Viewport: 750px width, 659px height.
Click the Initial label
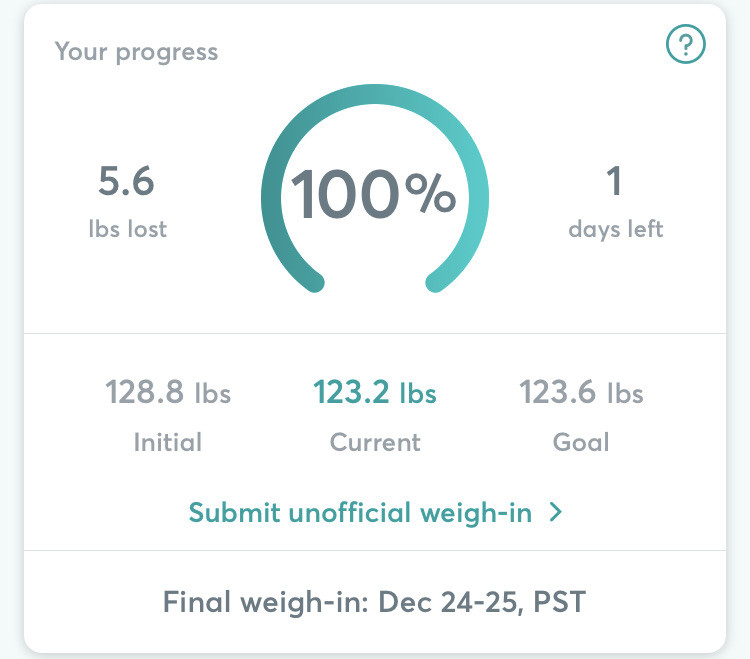pyautogui.click(x=168, y=442)
